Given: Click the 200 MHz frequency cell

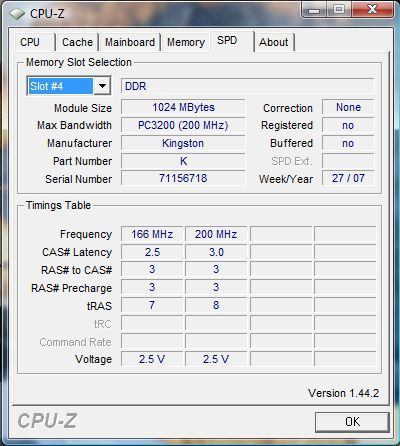Looking at the screenshot, I should (216, 234).
